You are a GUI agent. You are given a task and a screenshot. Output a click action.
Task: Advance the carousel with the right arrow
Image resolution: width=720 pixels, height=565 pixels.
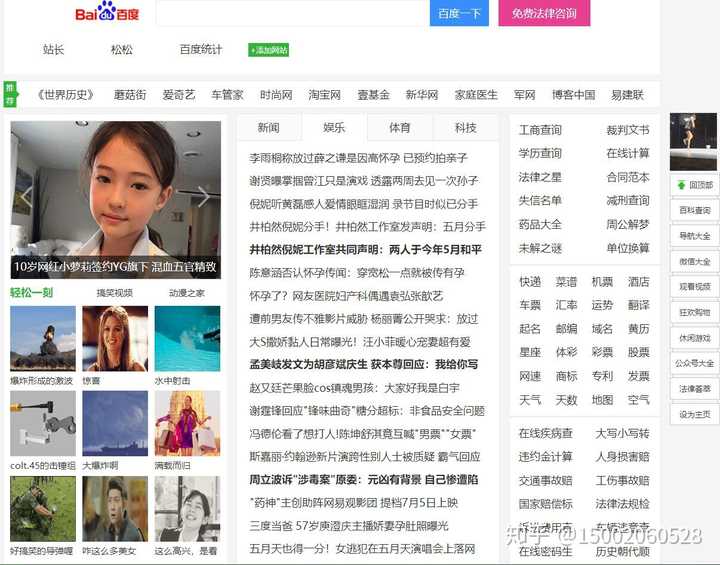pyautogui.click(x=203, y=197)
